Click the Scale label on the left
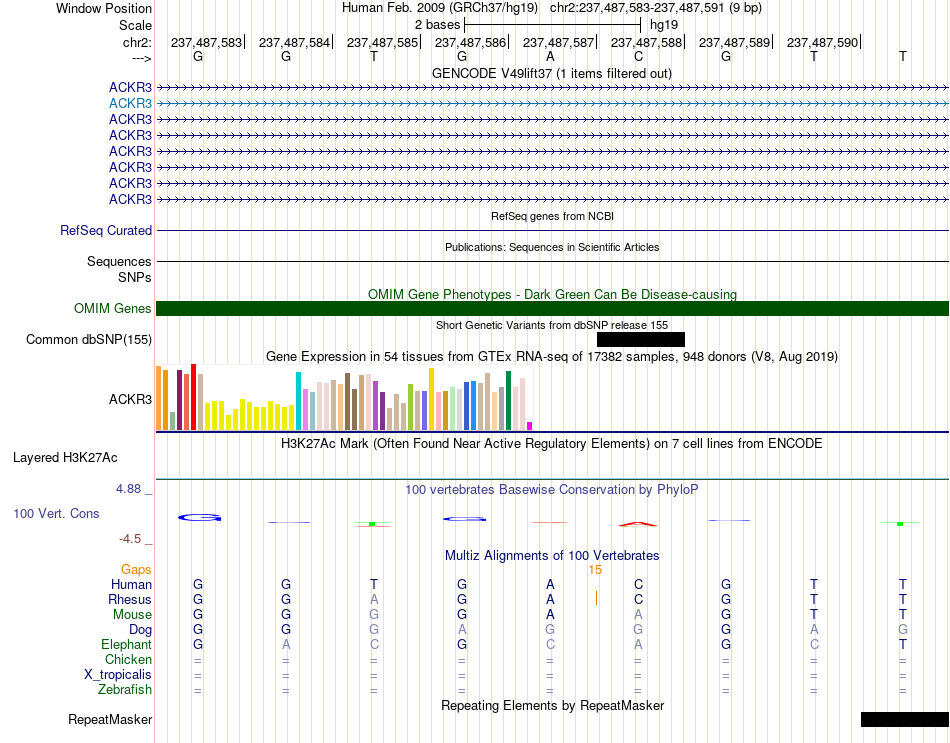This screenshot has width=950, height=743. [135, 25]
